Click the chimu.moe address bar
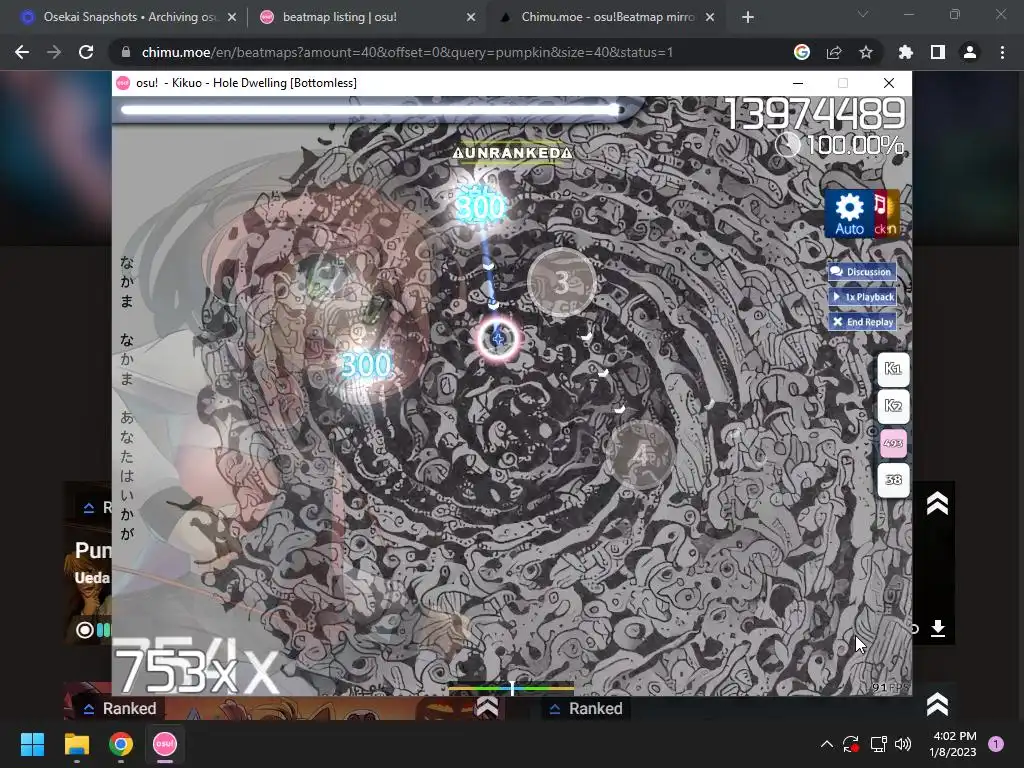This screenshot has height=768, width=1024. [406, 52]
